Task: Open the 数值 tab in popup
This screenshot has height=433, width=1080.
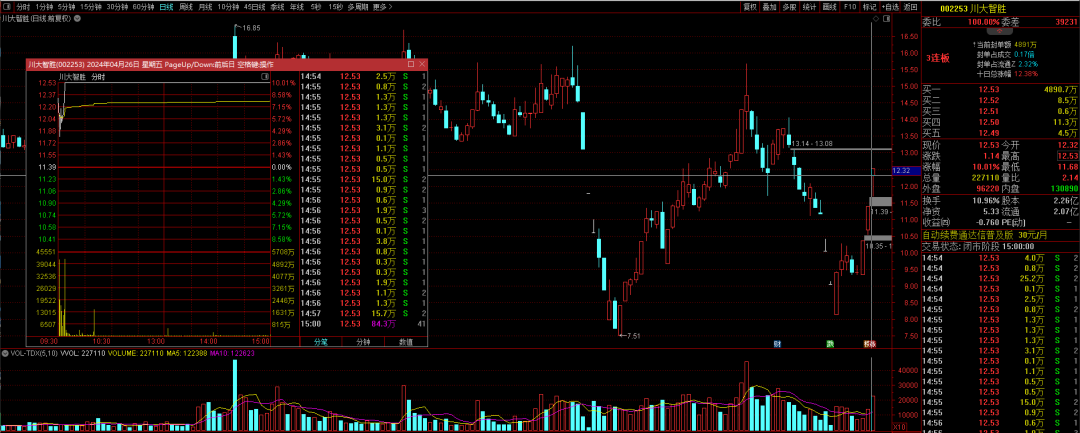Action: pos(406,341)
